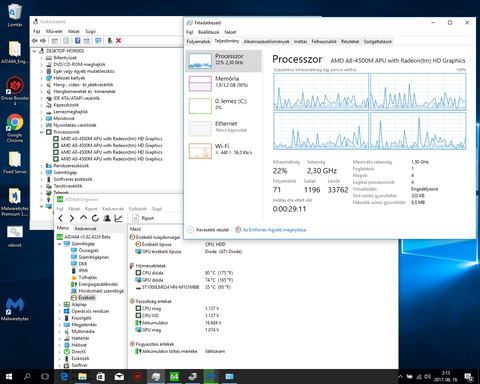Image resolution: width=480 pixels, height=384 pixels.
Task: Click AIDA64 toolbar Up arrow
Action: 83,218
